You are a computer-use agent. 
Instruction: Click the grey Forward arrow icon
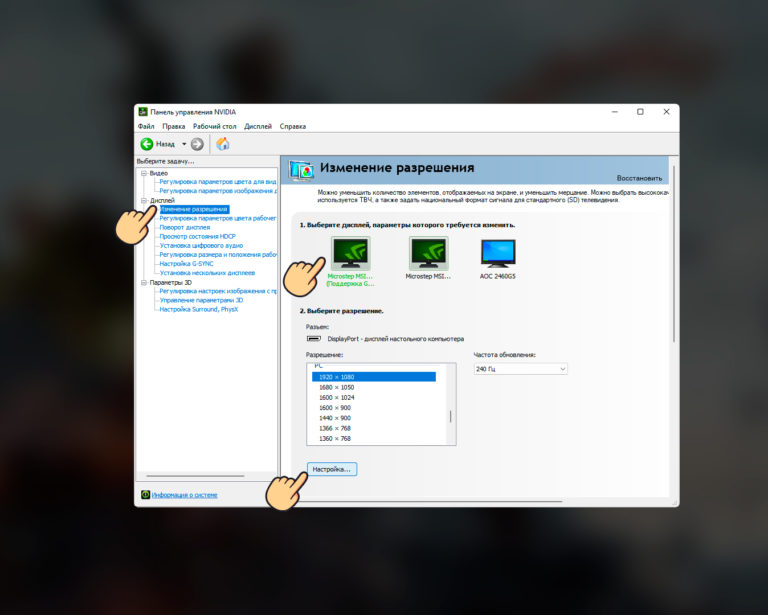tap(197, 144)
